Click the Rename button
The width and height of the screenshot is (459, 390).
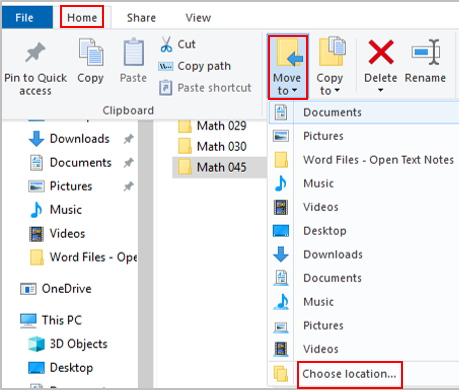coord(425,61)
